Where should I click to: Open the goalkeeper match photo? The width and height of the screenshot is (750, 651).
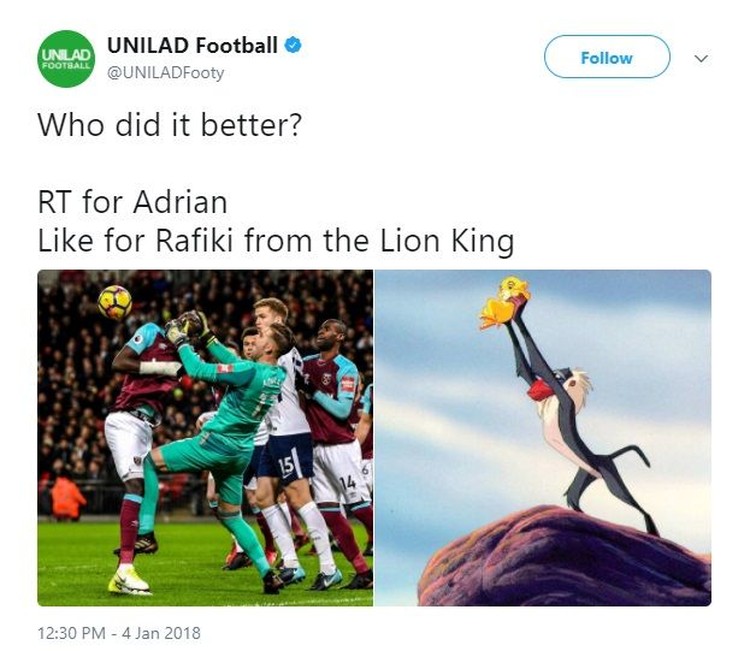205,438
